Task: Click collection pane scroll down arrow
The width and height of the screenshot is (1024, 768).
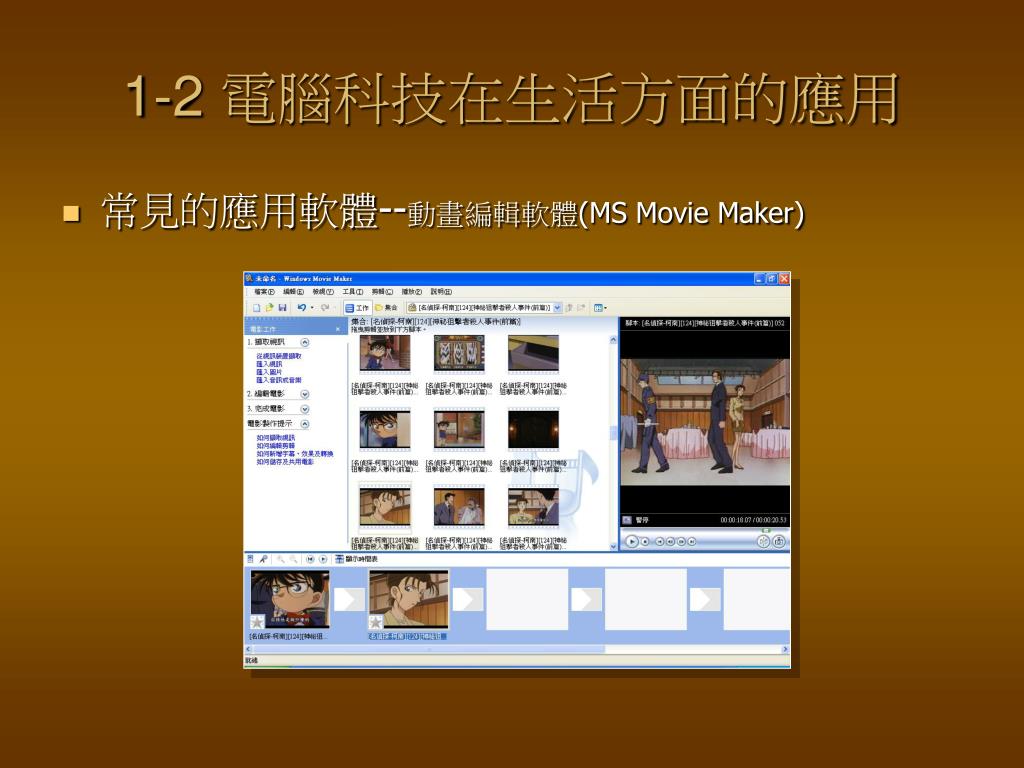Action: coord(613,547)
